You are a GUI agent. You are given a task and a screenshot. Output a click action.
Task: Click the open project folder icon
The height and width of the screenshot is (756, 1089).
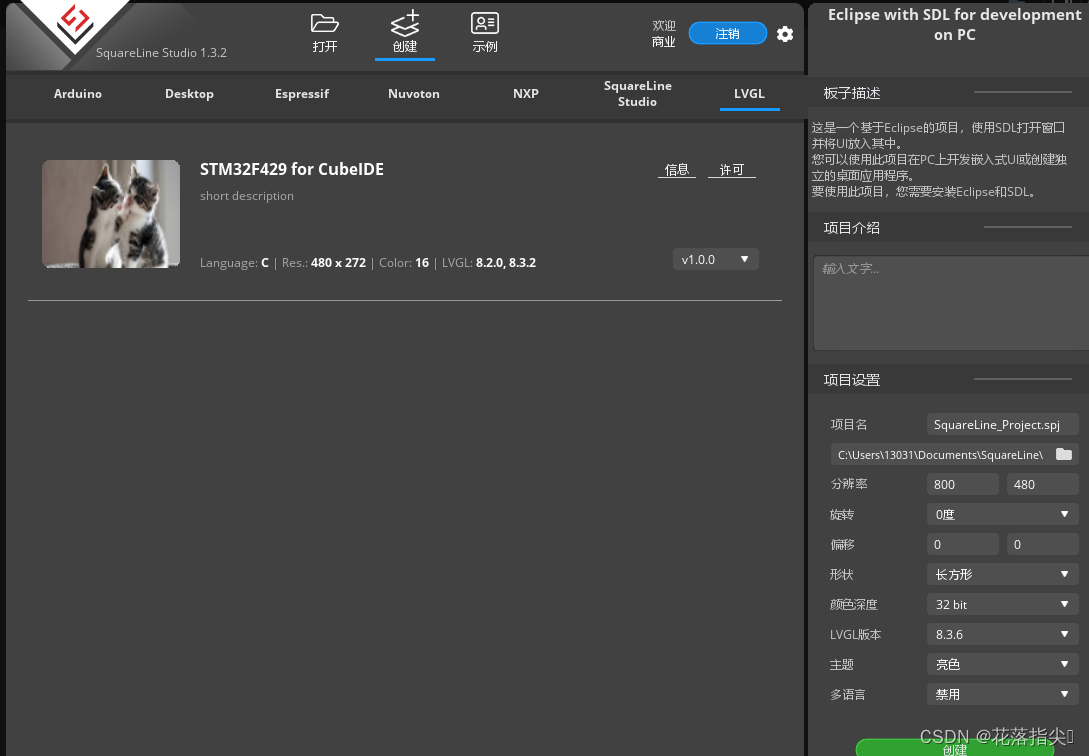[324, 24]
